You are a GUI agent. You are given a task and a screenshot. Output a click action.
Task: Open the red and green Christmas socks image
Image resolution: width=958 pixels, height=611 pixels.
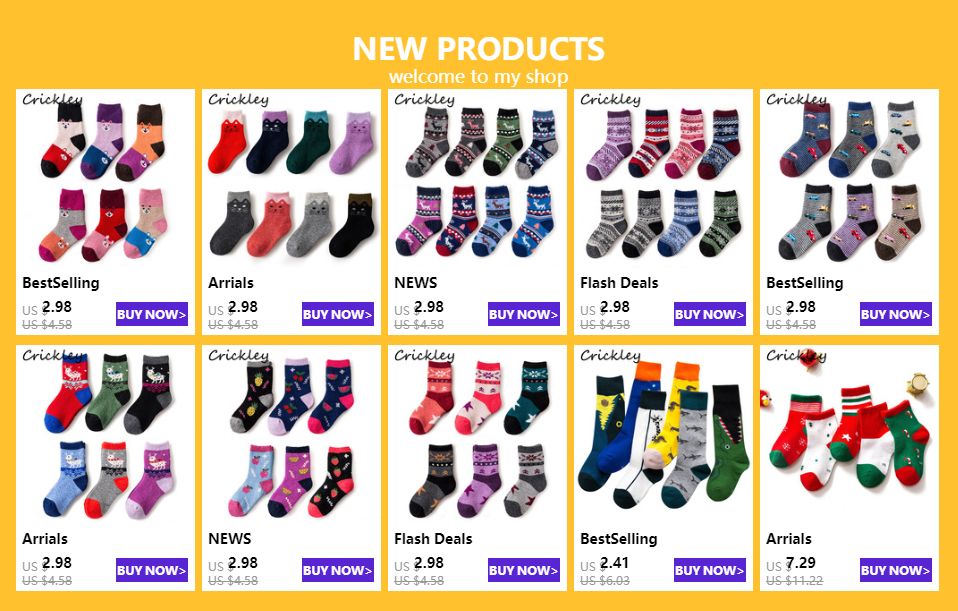tap(849, 435)
